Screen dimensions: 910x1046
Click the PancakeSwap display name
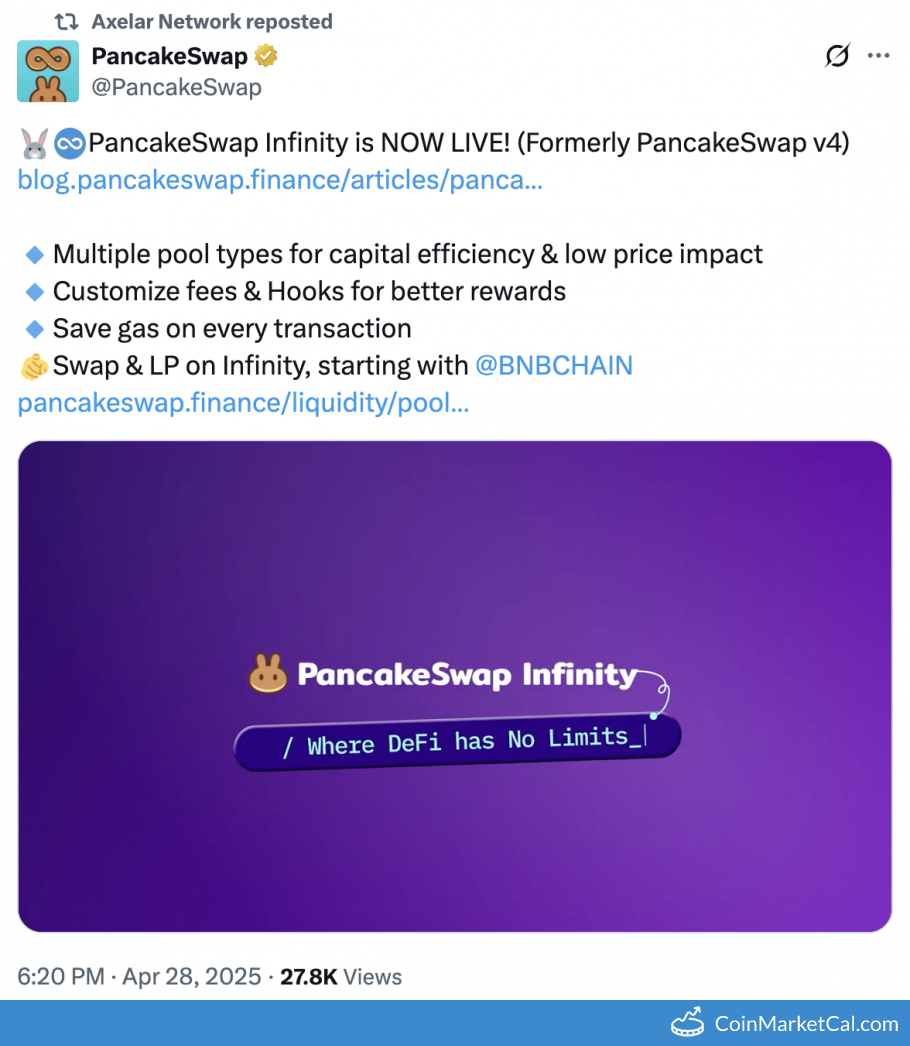click(x=169, y=57)
